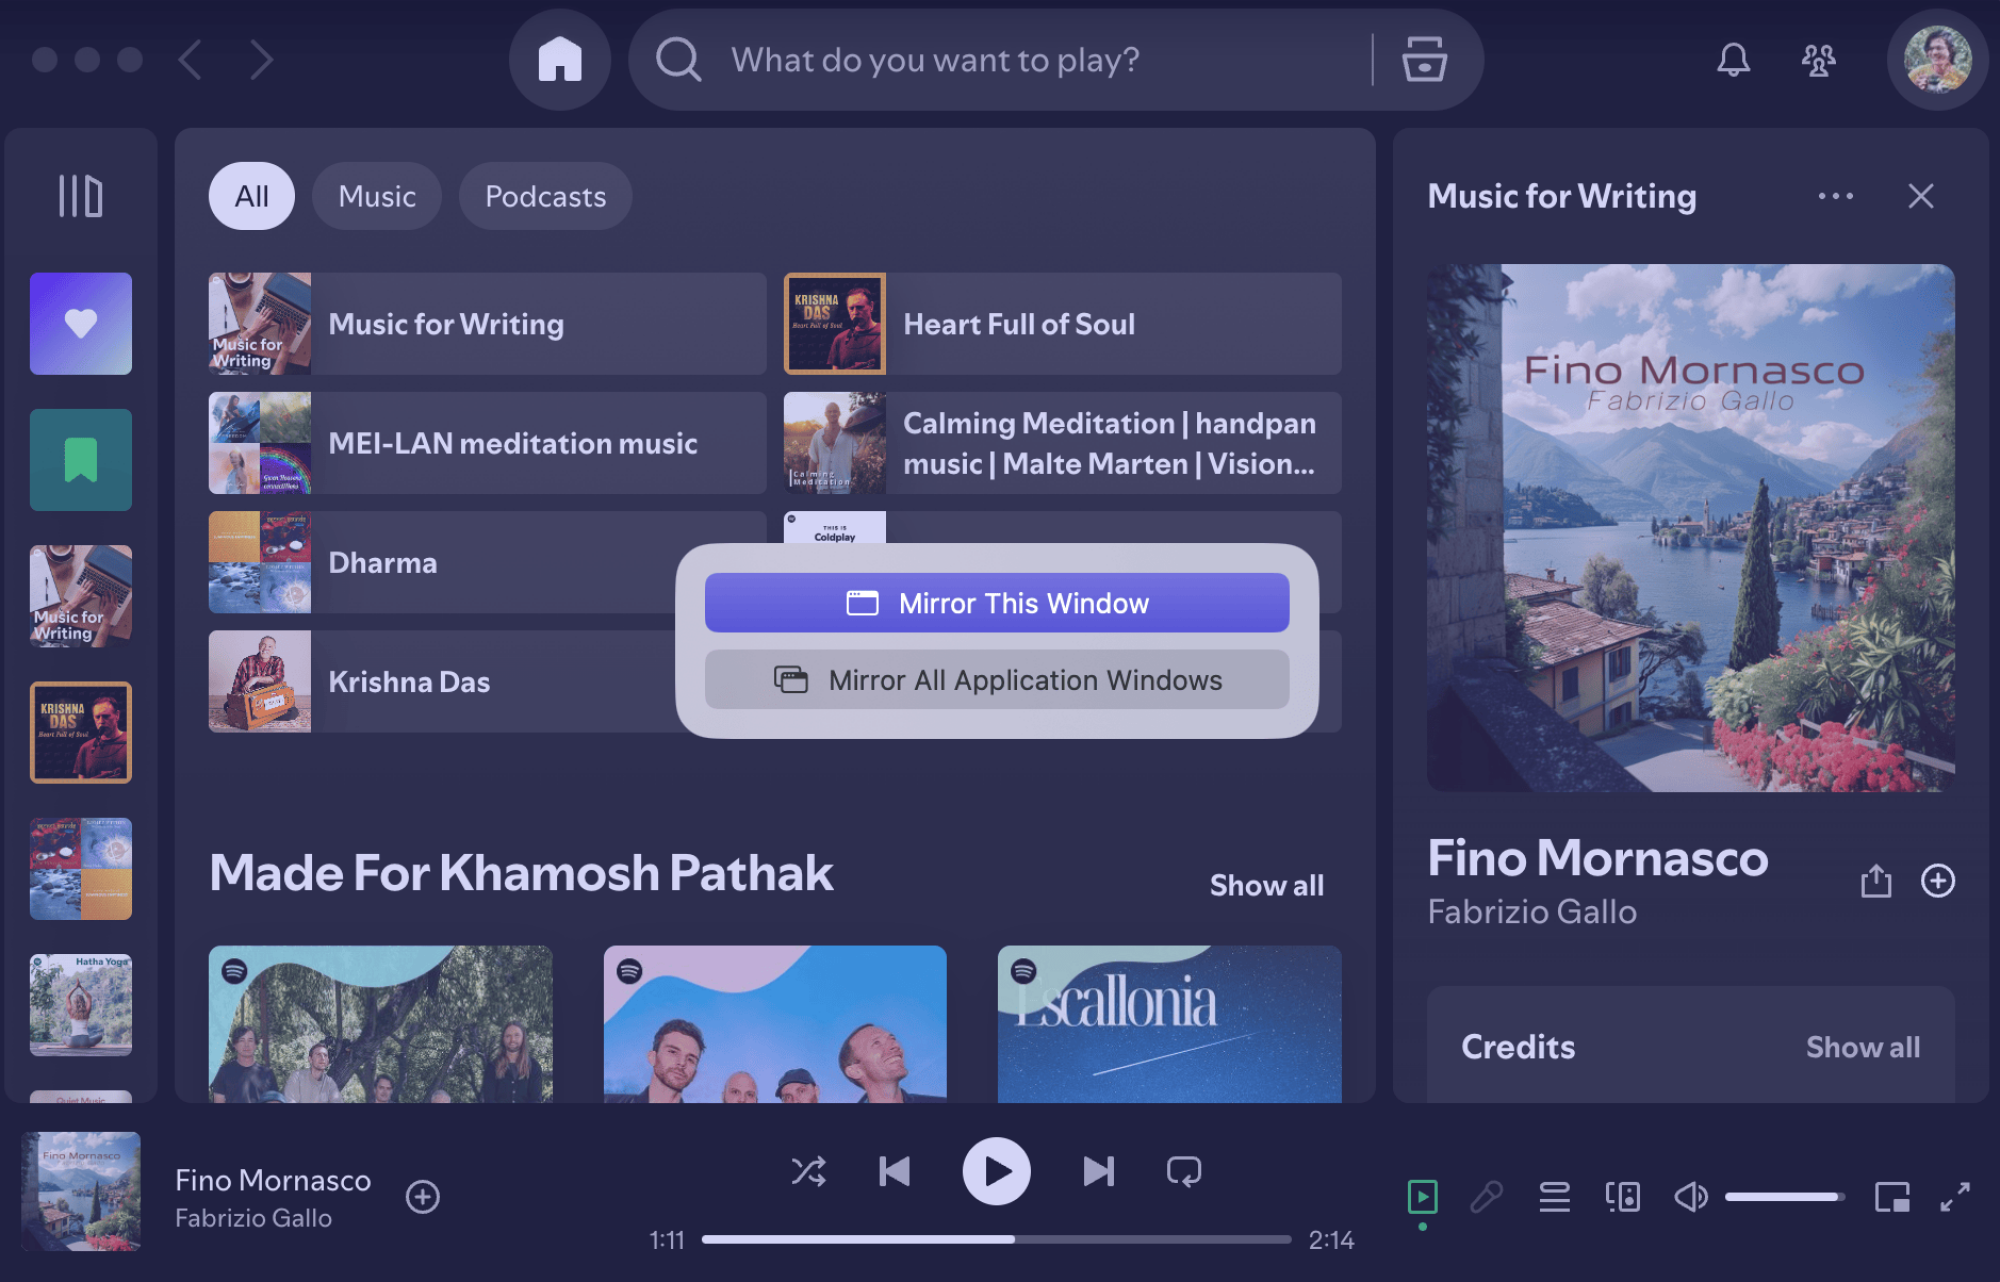Choose Mirror All Application Windows
Image resolution: width=2000 pixels, height=1282 pixels.
997,680
